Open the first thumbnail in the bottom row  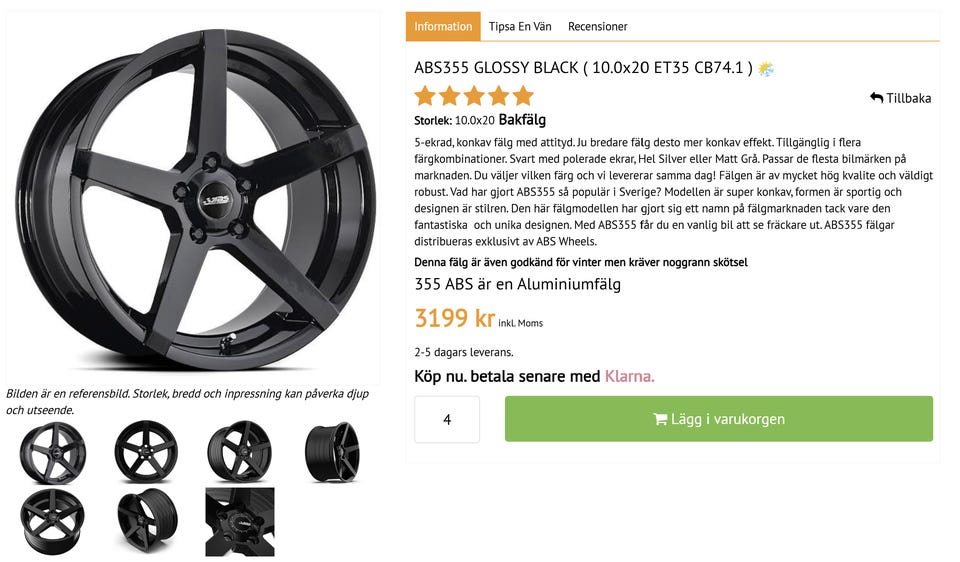click(52, 521)
